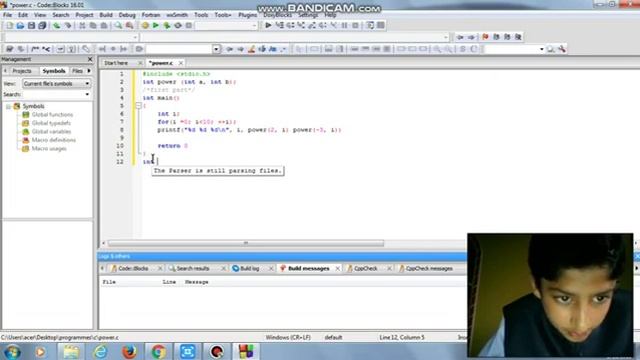Click the Stop debugger icon
Viewport: 640px width, 360px height.
coord(356,25)
